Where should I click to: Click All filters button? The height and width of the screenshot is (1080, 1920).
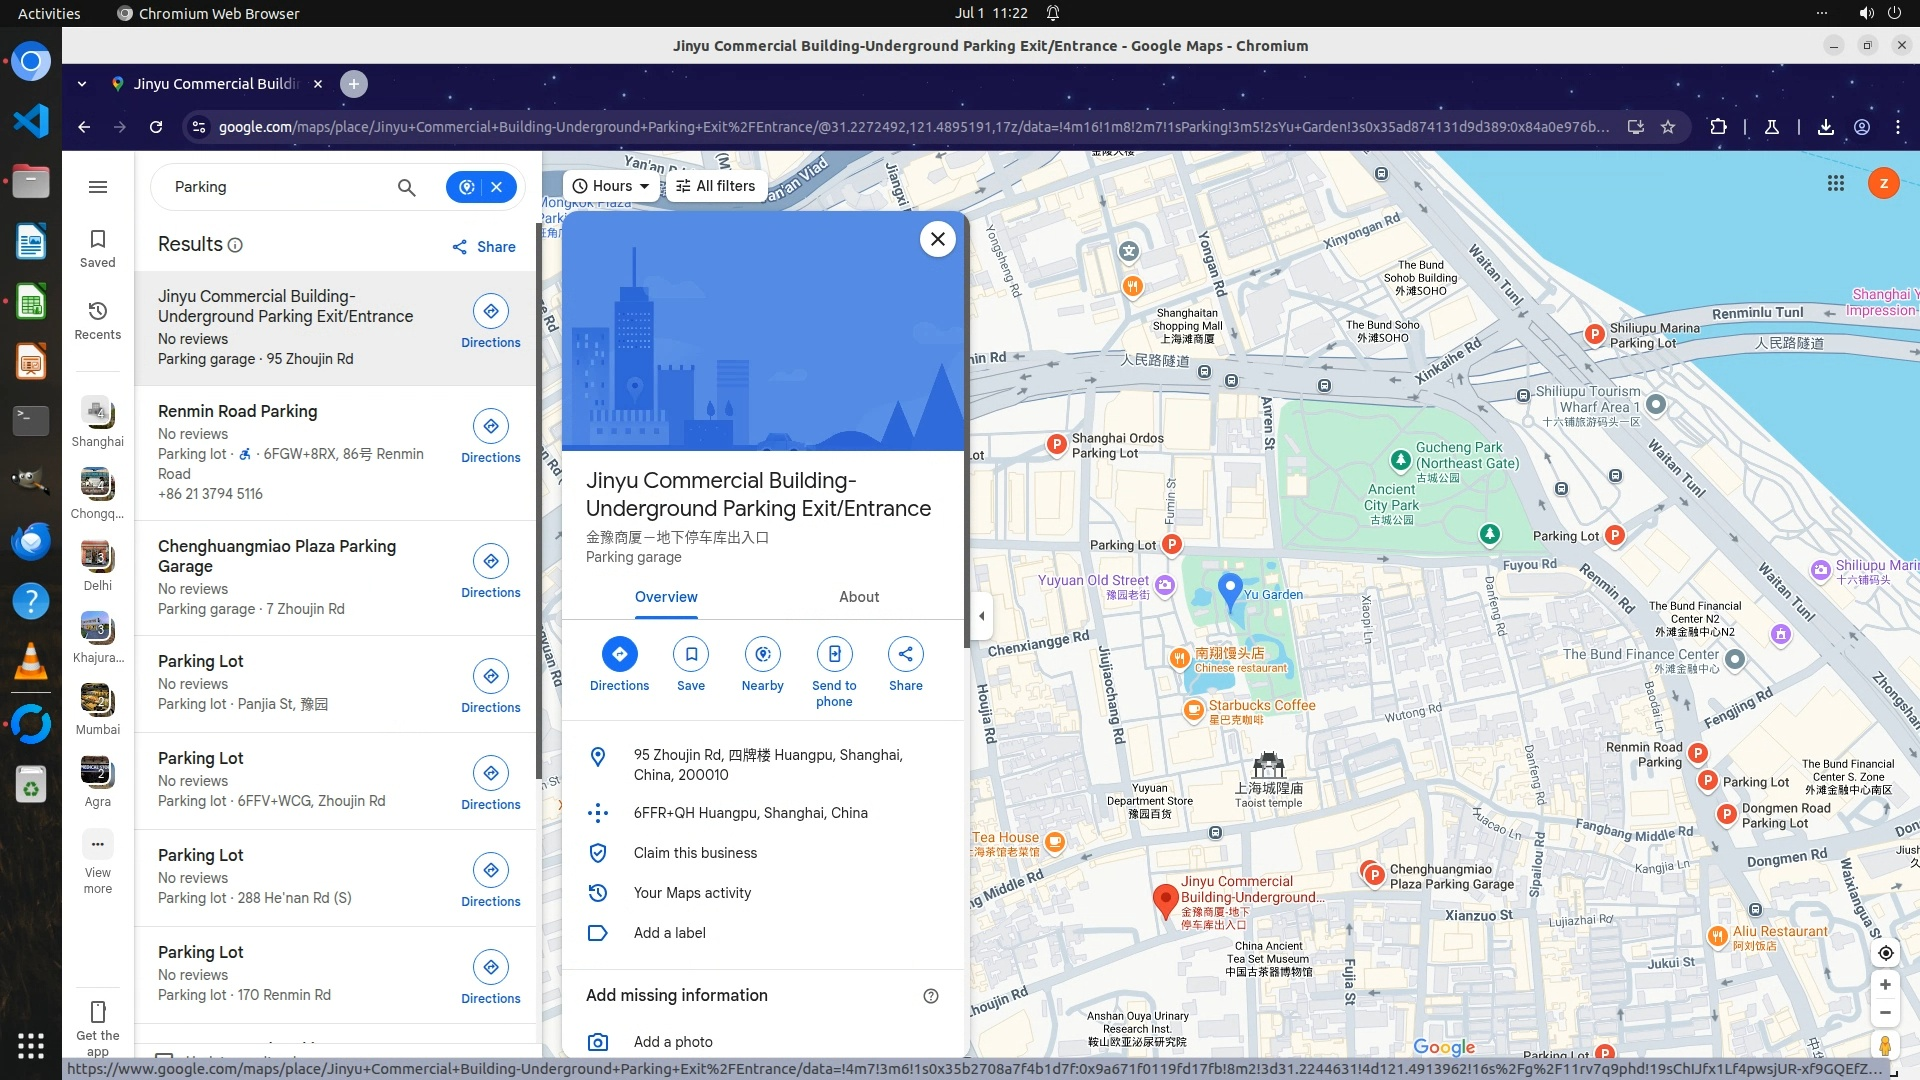(715, 186)
